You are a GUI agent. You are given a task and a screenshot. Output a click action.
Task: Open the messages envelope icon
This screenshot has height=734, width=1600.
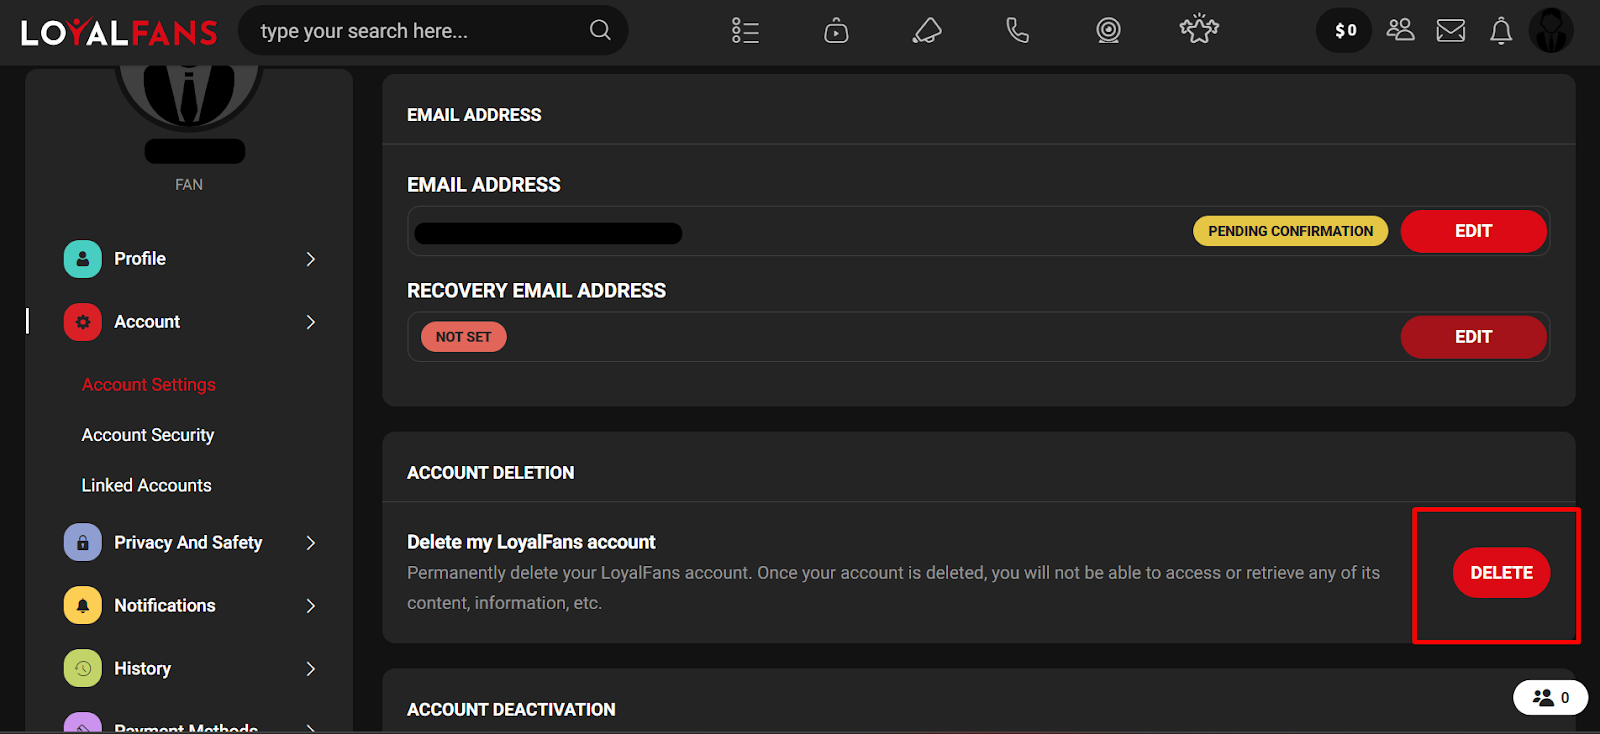[x=1451, y=31]
